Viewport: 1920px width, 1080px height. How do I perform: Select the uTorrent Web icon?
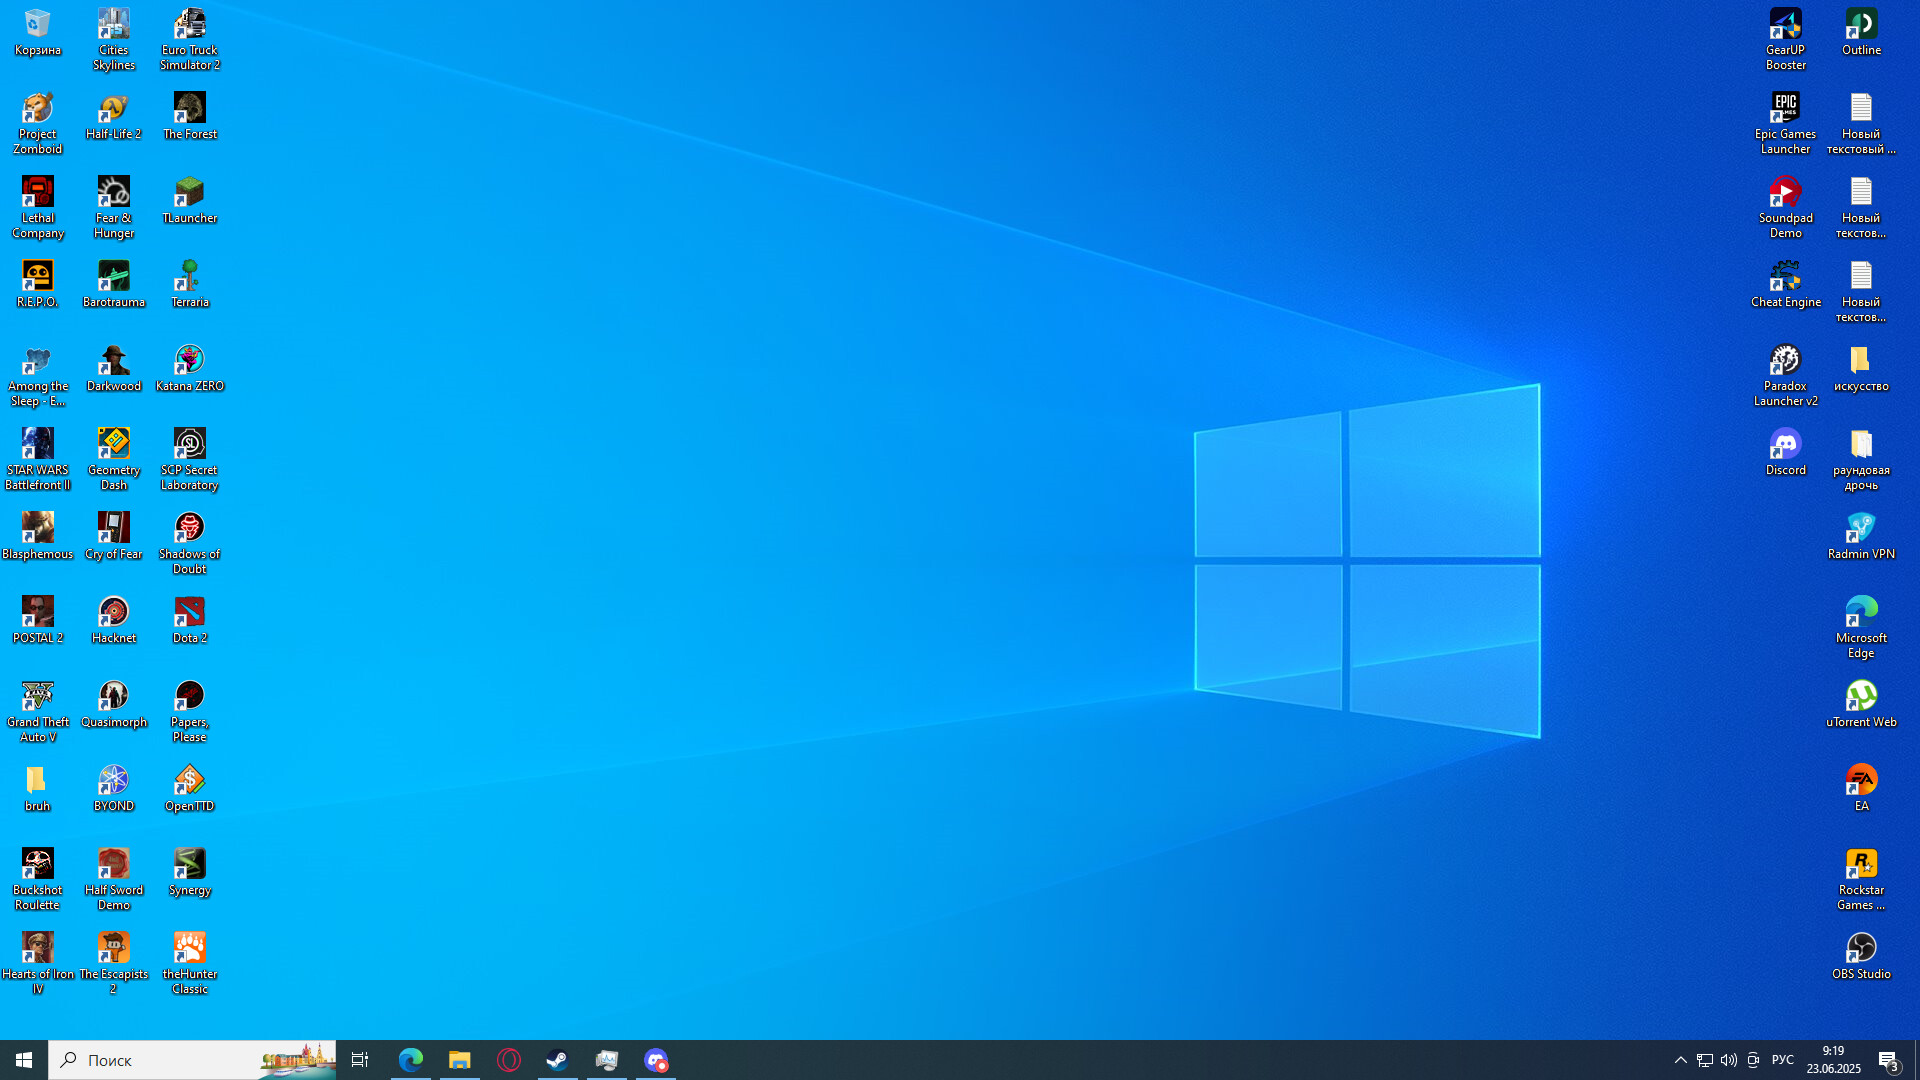click(x=1862, y=705)
